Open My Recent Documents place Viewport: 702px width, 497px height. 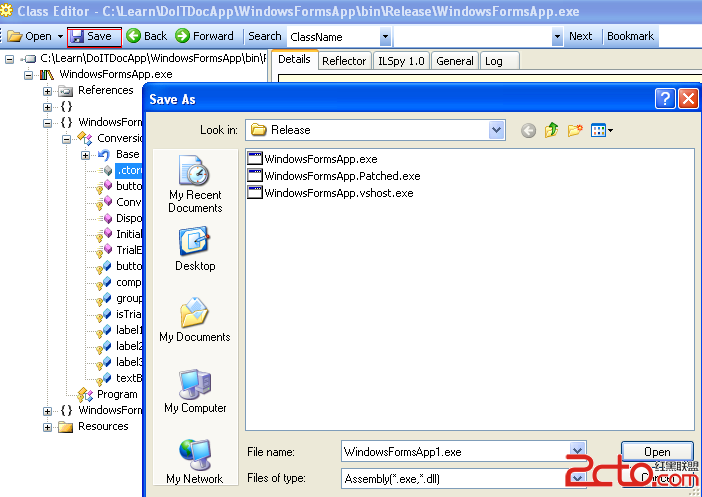click(195, 184)
